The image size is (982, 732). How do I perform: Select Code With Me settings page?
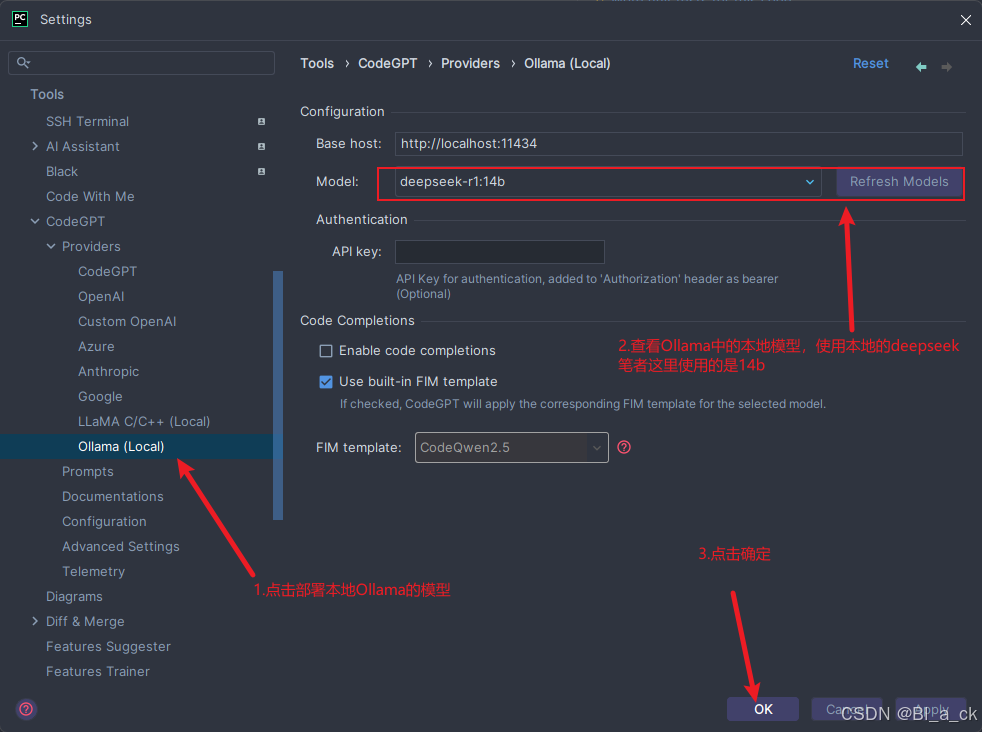coord(90,197)
